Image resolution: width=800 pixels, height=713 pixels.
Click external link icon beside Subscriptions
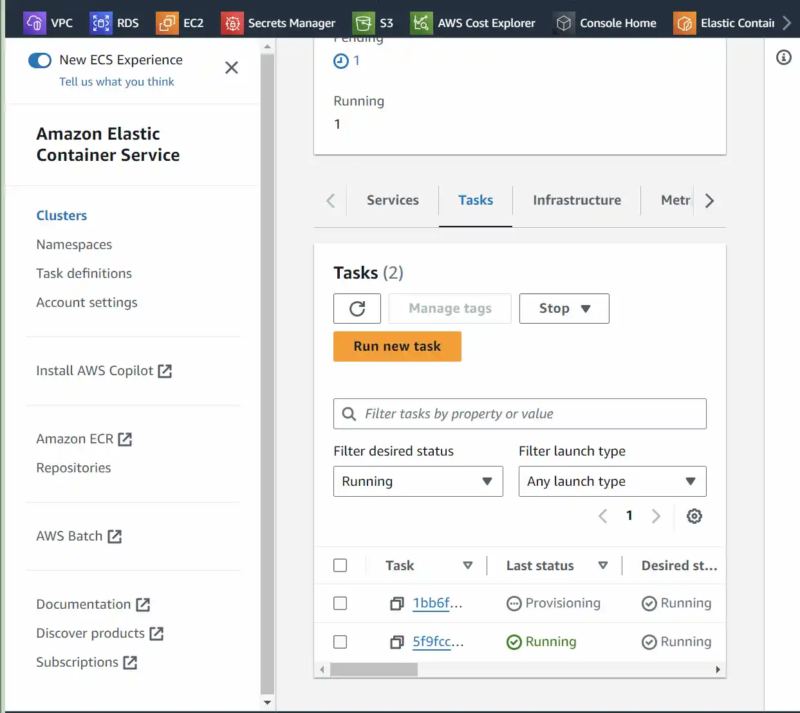click(130, 663)
